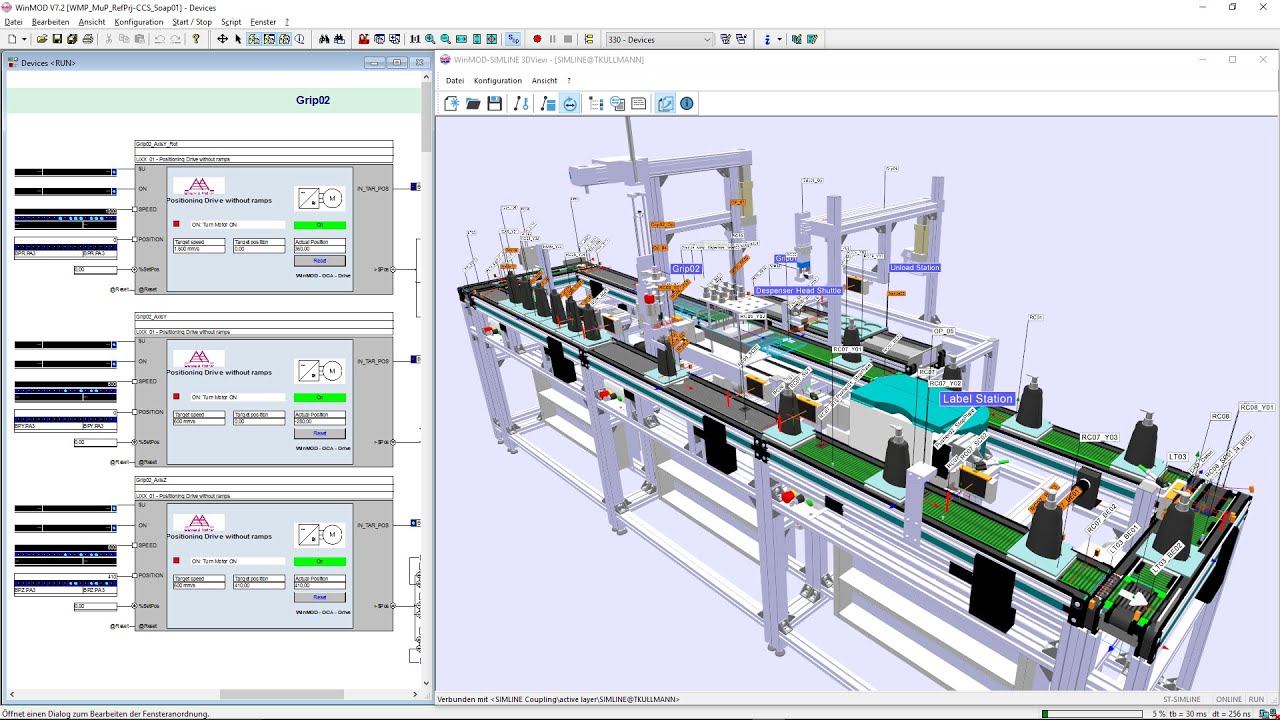Toggle the coupling window icon in 3DView
The image size is (1280, 720).
665,103
